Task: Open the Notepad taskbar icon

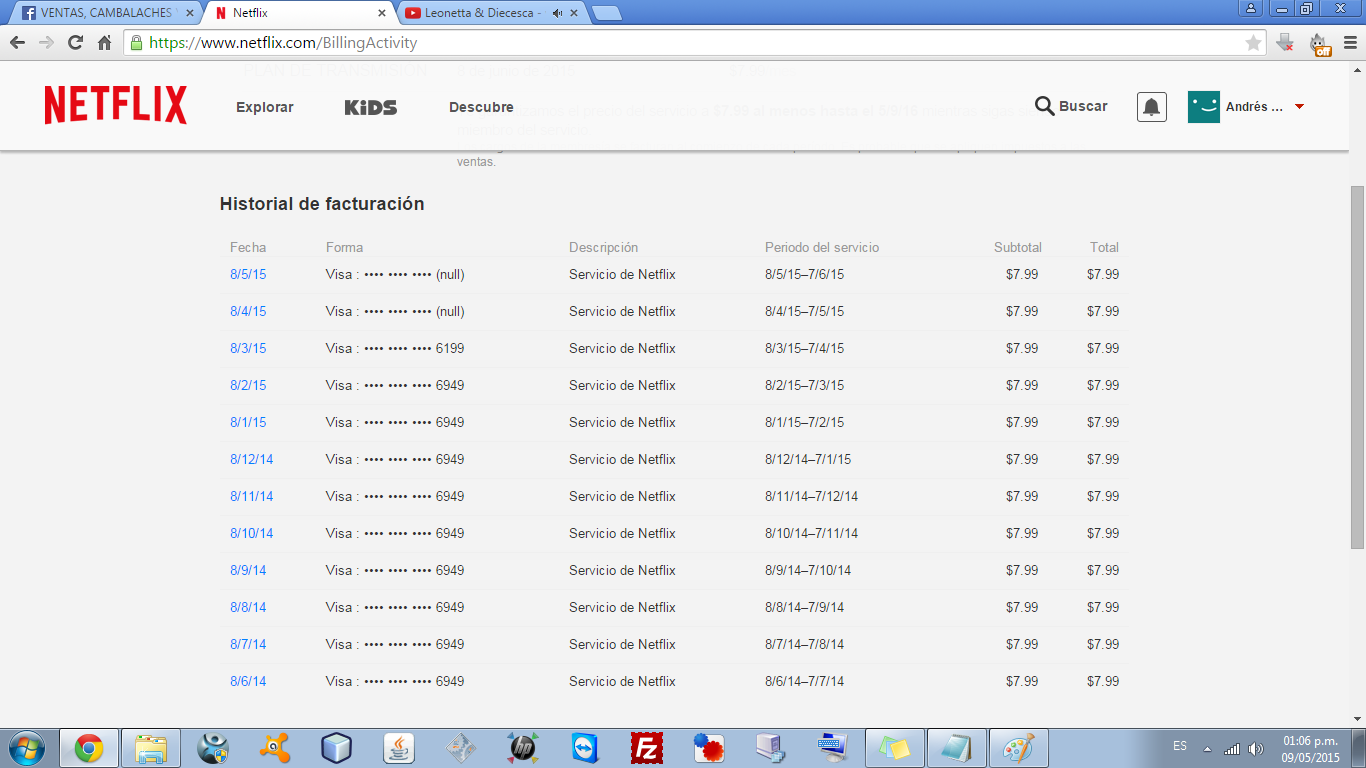Action: (x=956, y=748)
